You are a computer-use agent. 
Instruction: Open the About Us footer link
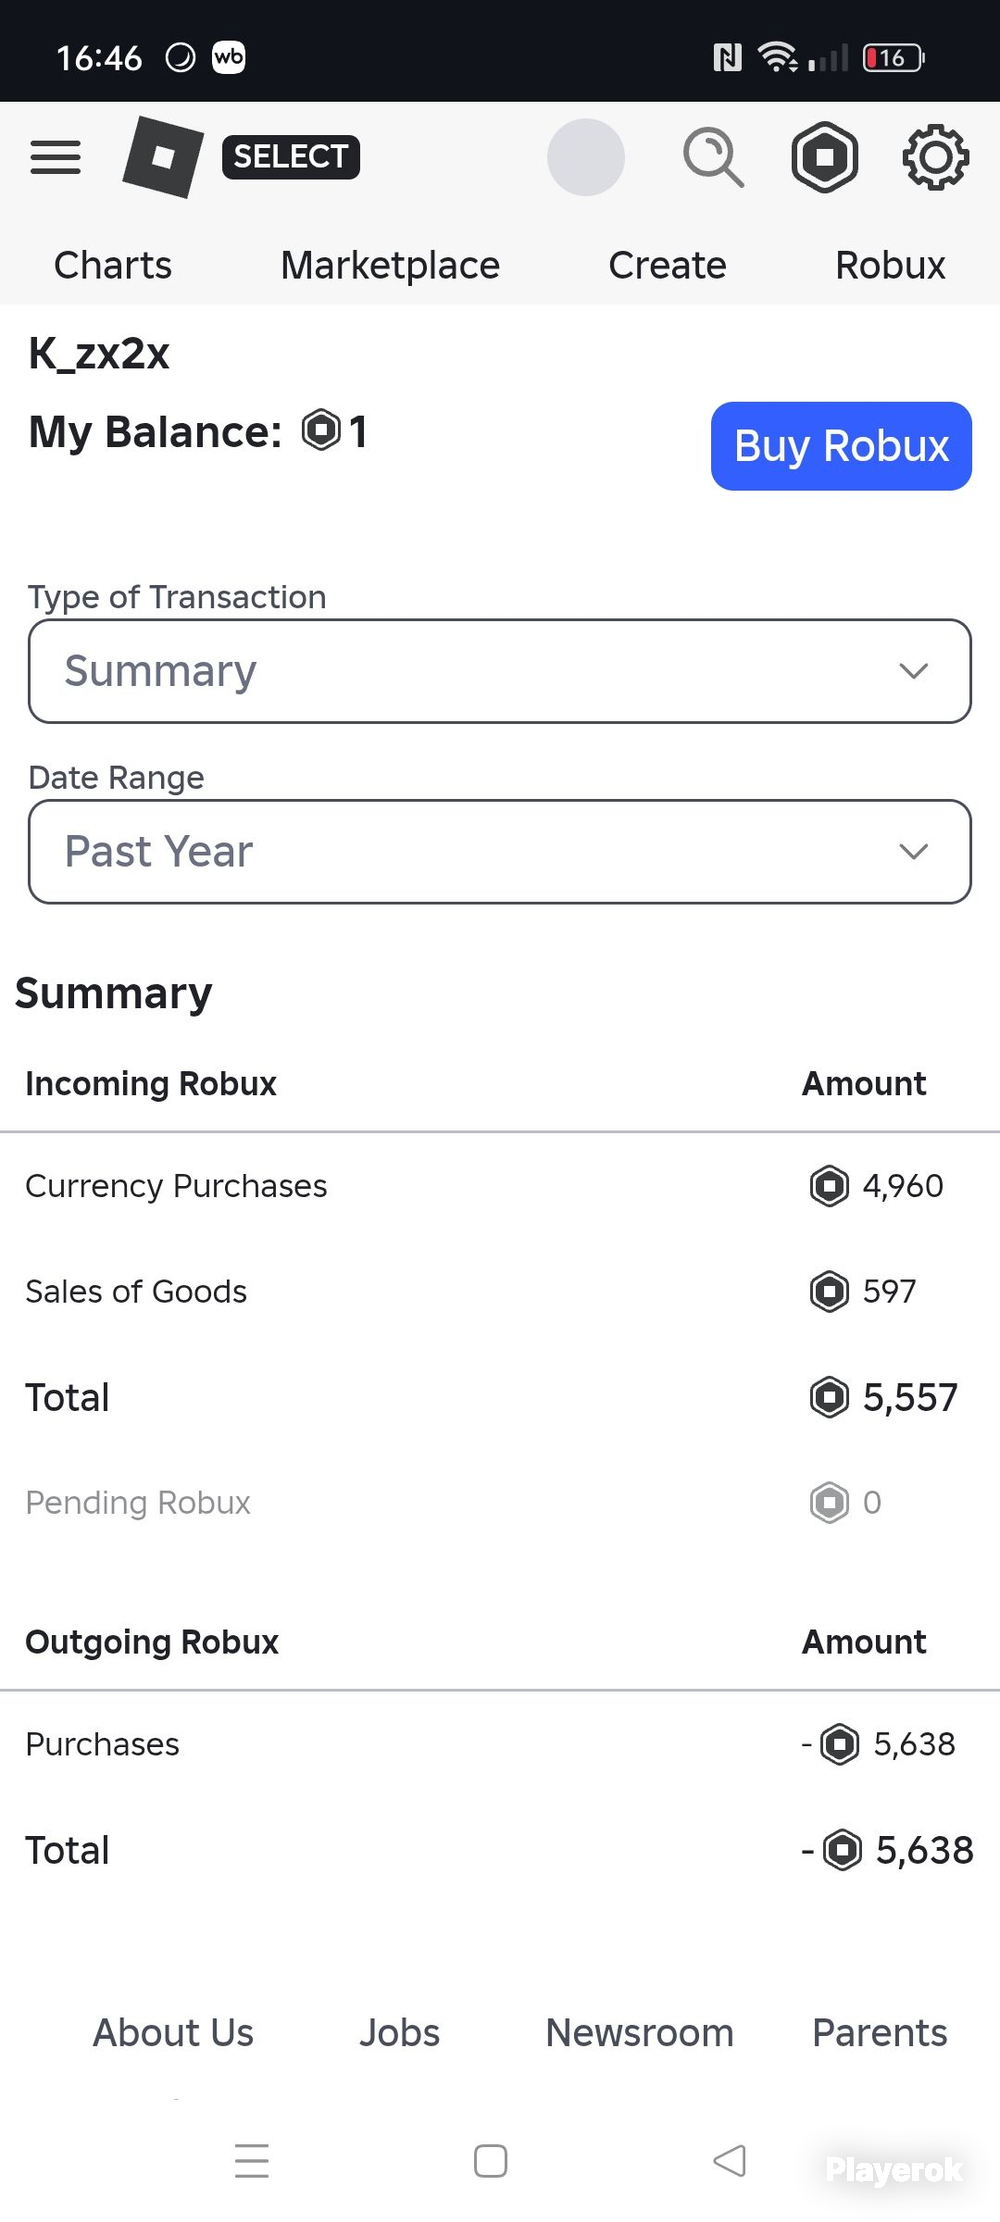(x=174, y=2033)
